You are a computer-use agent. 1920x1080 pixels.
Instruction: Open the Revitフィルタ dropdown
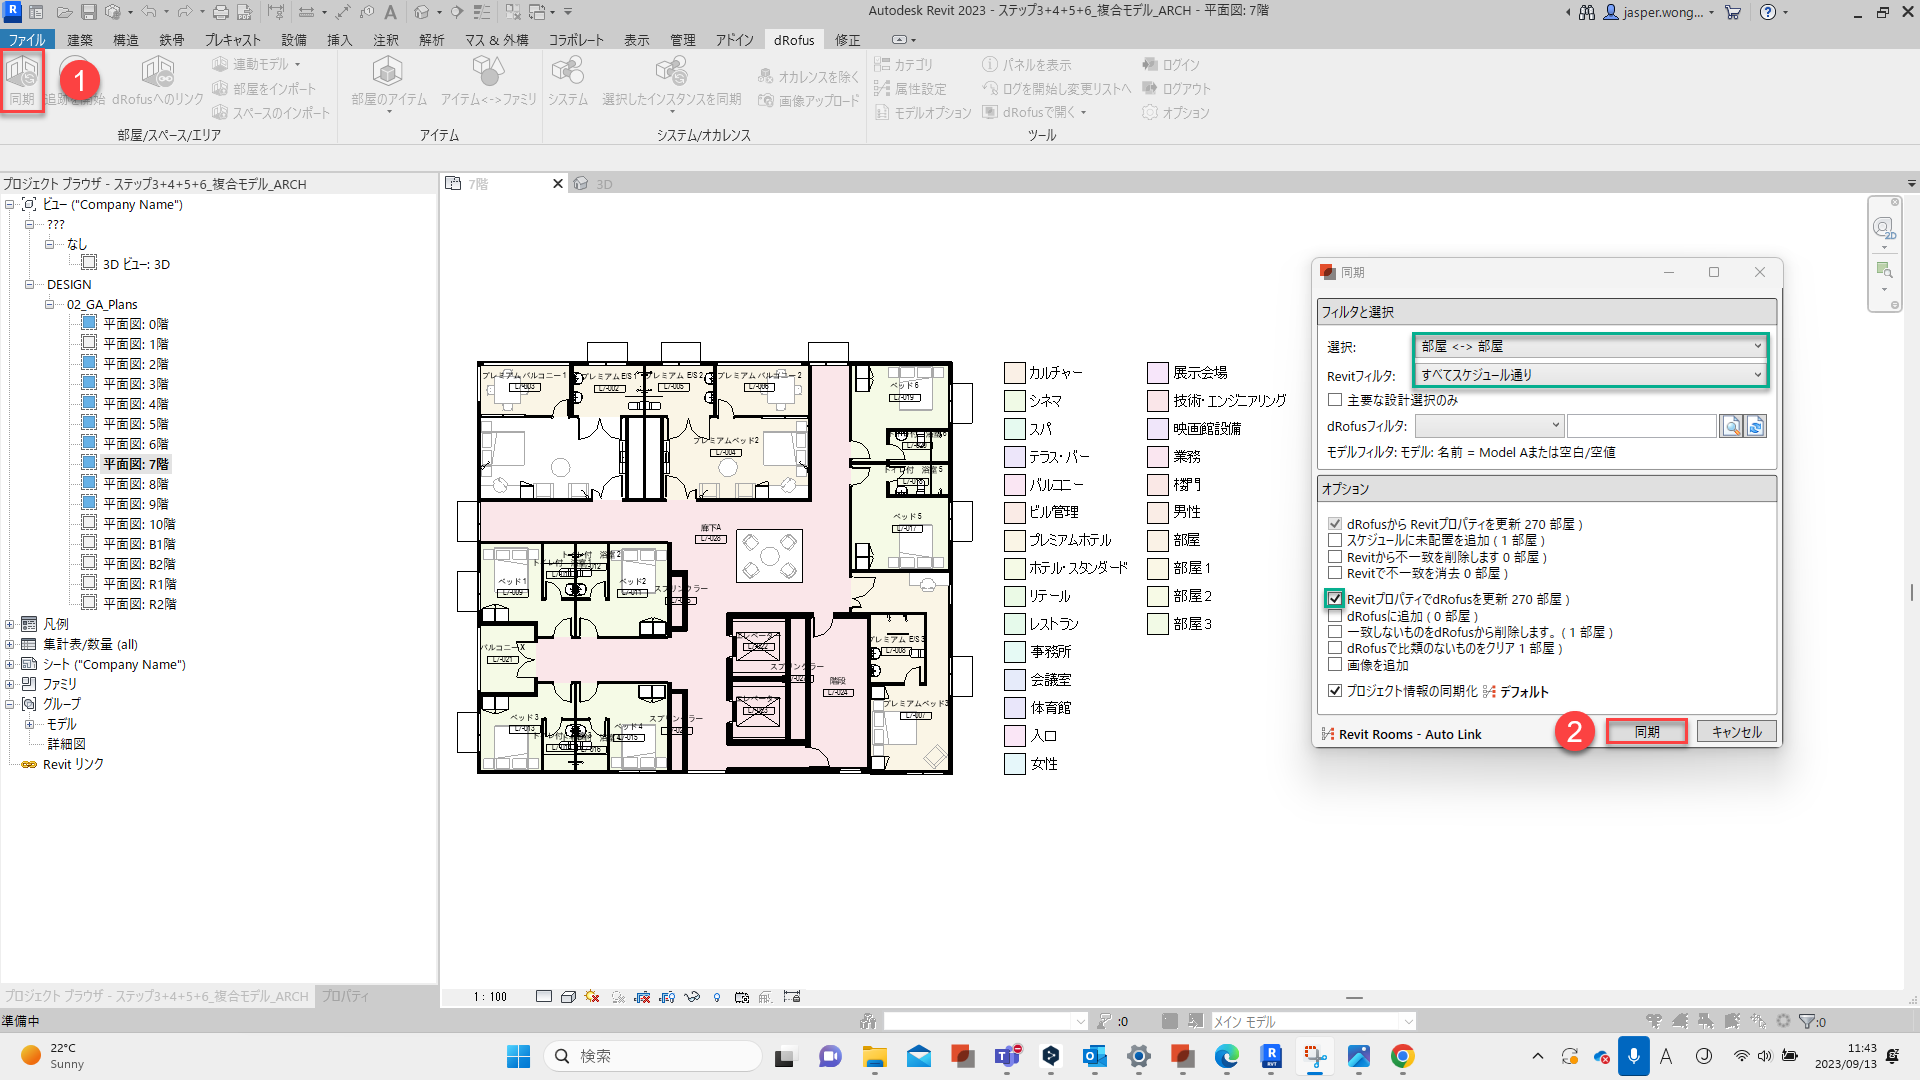click(1590, 375)
